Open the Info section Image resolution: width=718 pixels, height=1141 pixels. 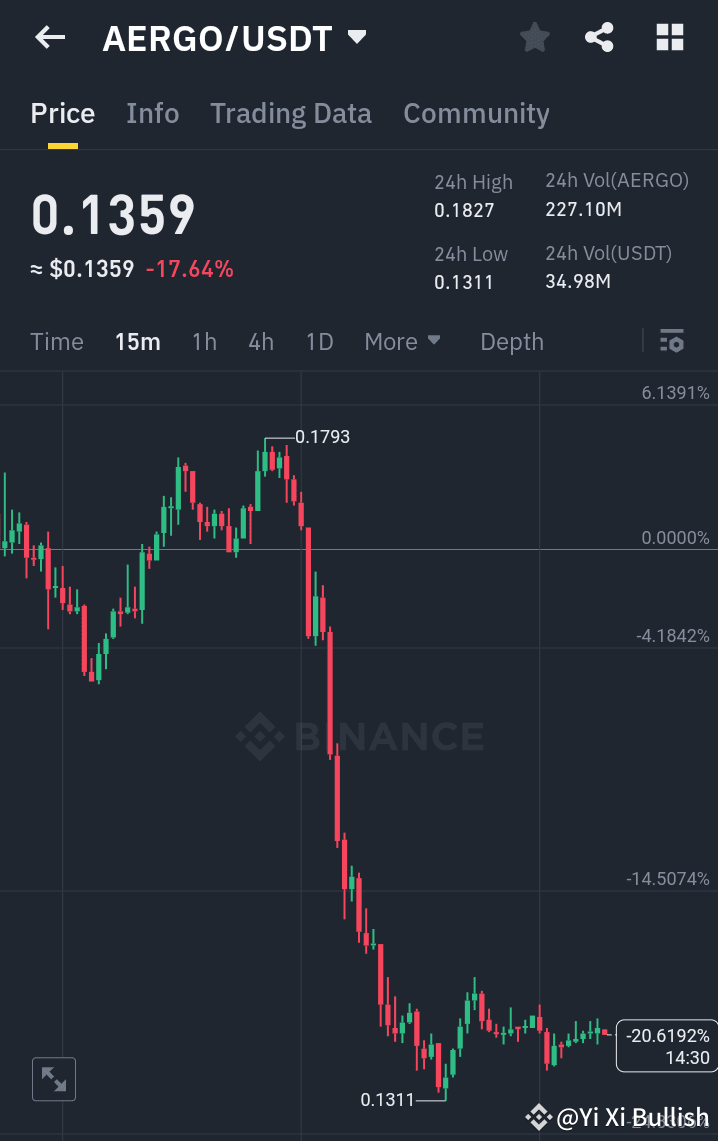(152, 113)
